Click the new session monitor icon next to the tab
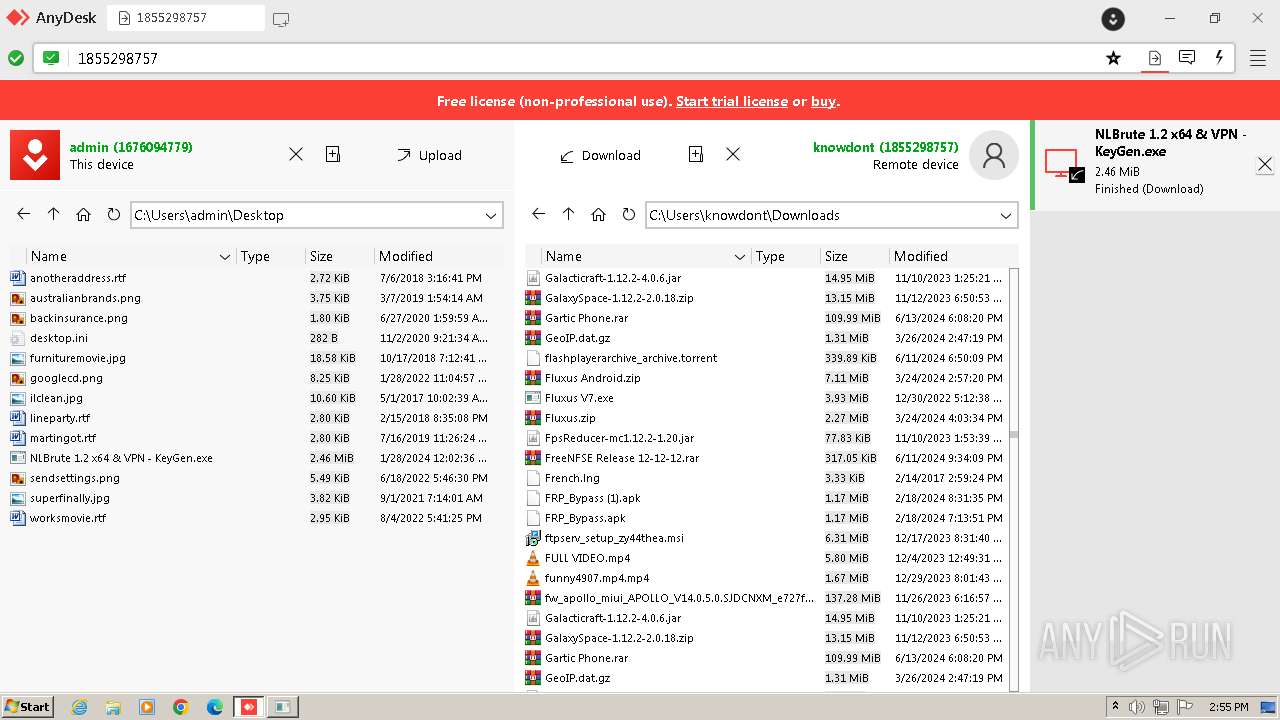Viewport: 1280px width, 720px height. pyautogui.click(x=281, y=18)
